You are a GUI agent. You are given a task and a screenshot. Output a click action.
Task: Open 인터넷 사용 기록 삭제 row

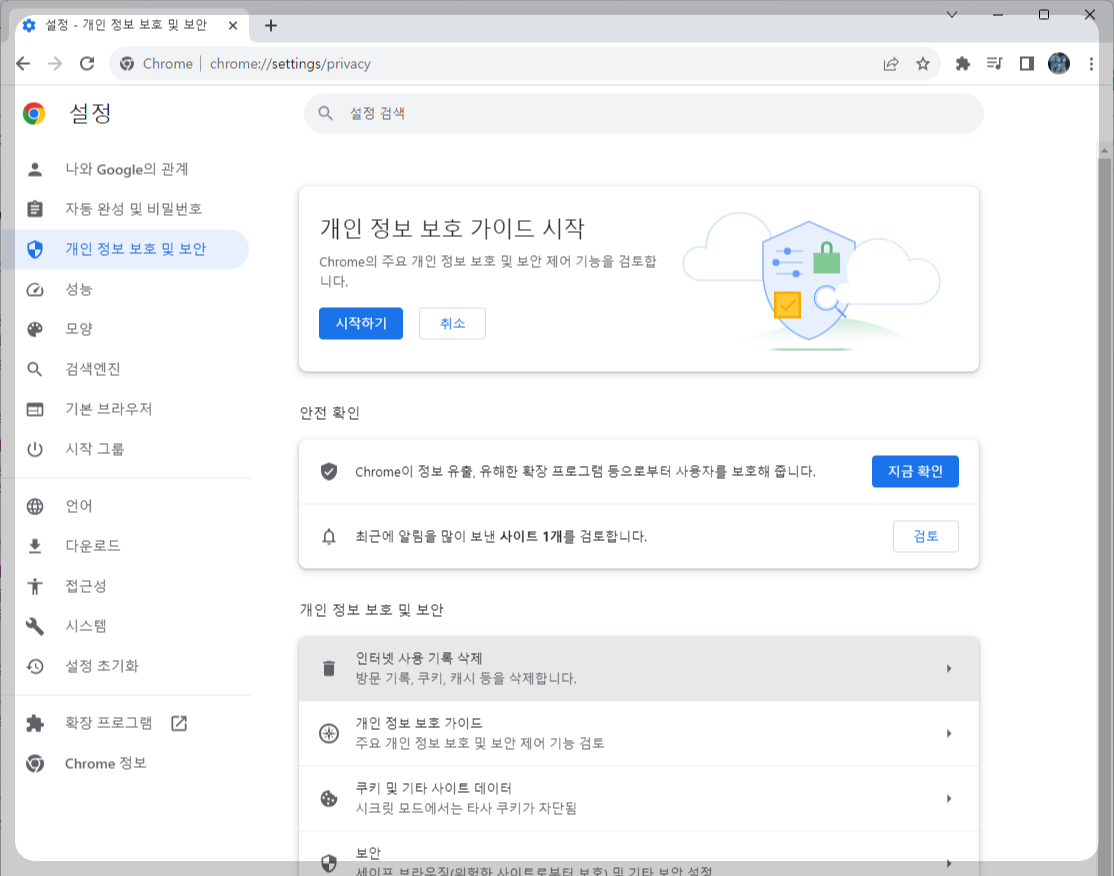639,669
